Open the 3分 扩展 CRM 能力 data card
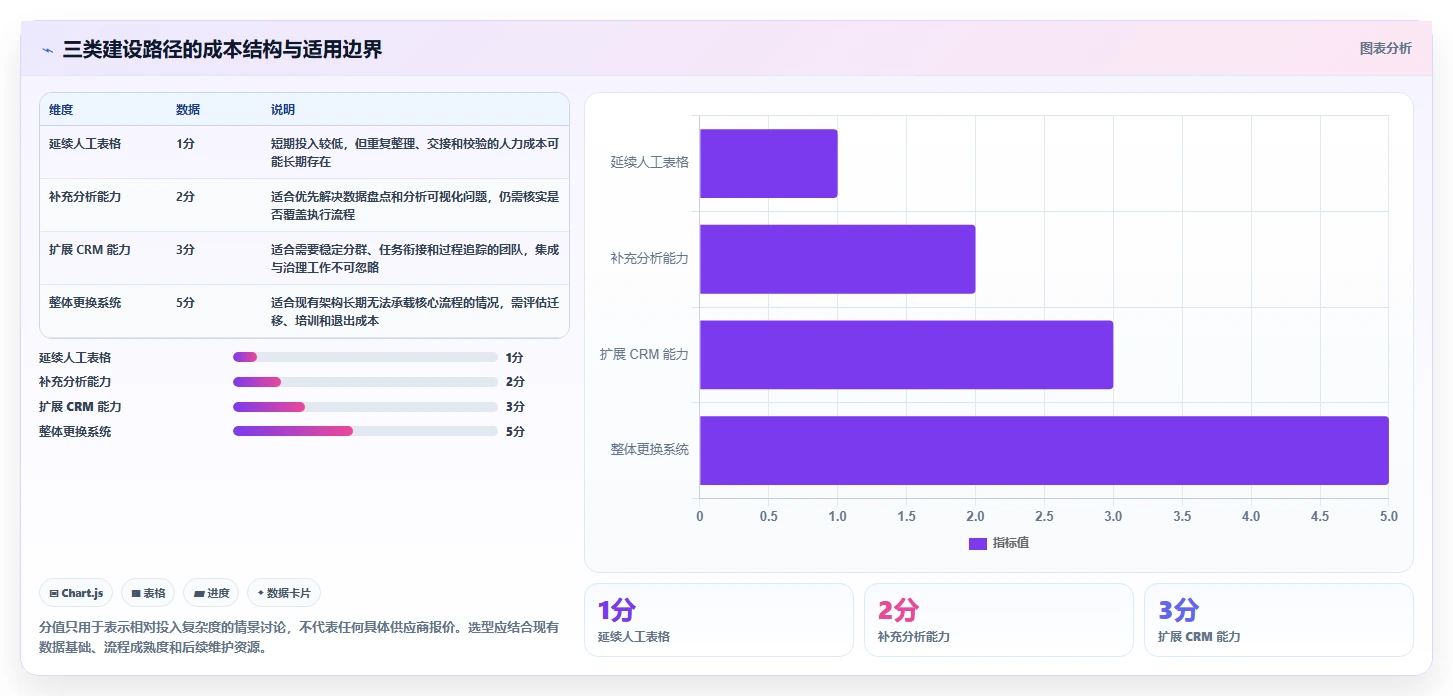 (1278, 620)
